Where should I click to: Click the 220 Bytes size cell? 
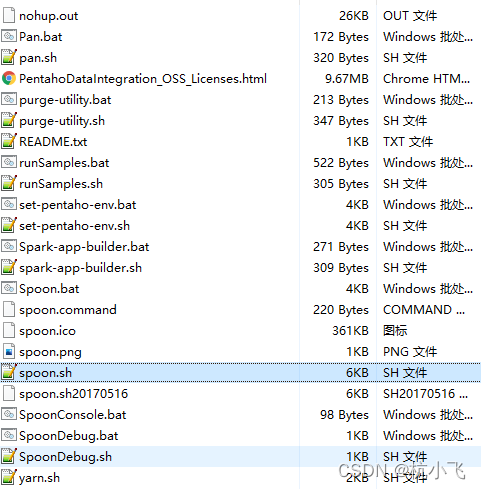[x=341, y=310]
